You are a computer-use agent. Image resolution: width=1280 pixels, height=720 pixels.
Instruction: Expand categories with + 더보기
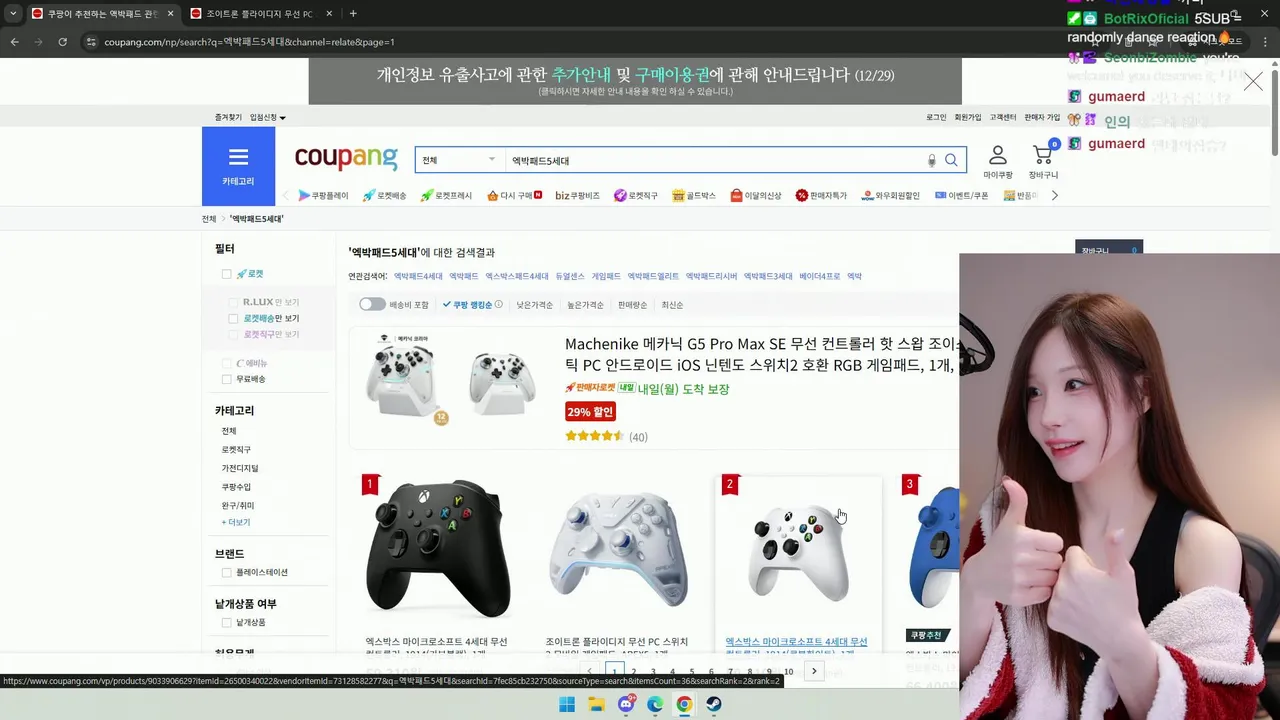click(x=236, y=522)
